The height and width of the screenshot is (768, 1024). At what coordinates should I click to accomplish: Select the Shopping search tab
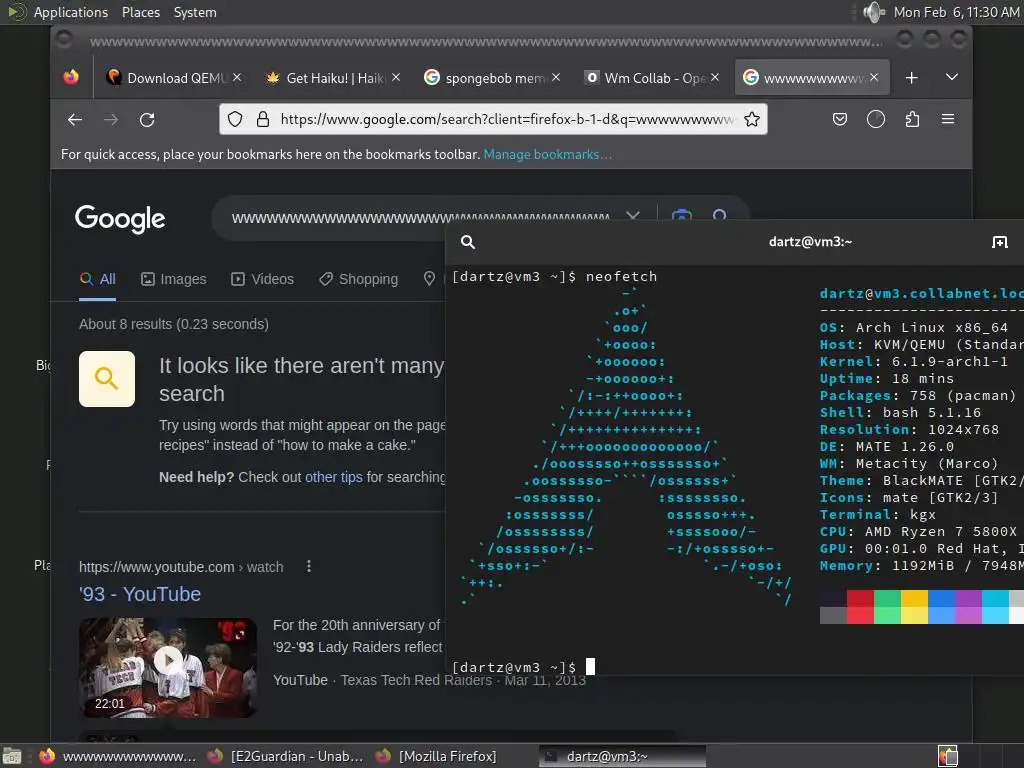[x=359, y=280]
